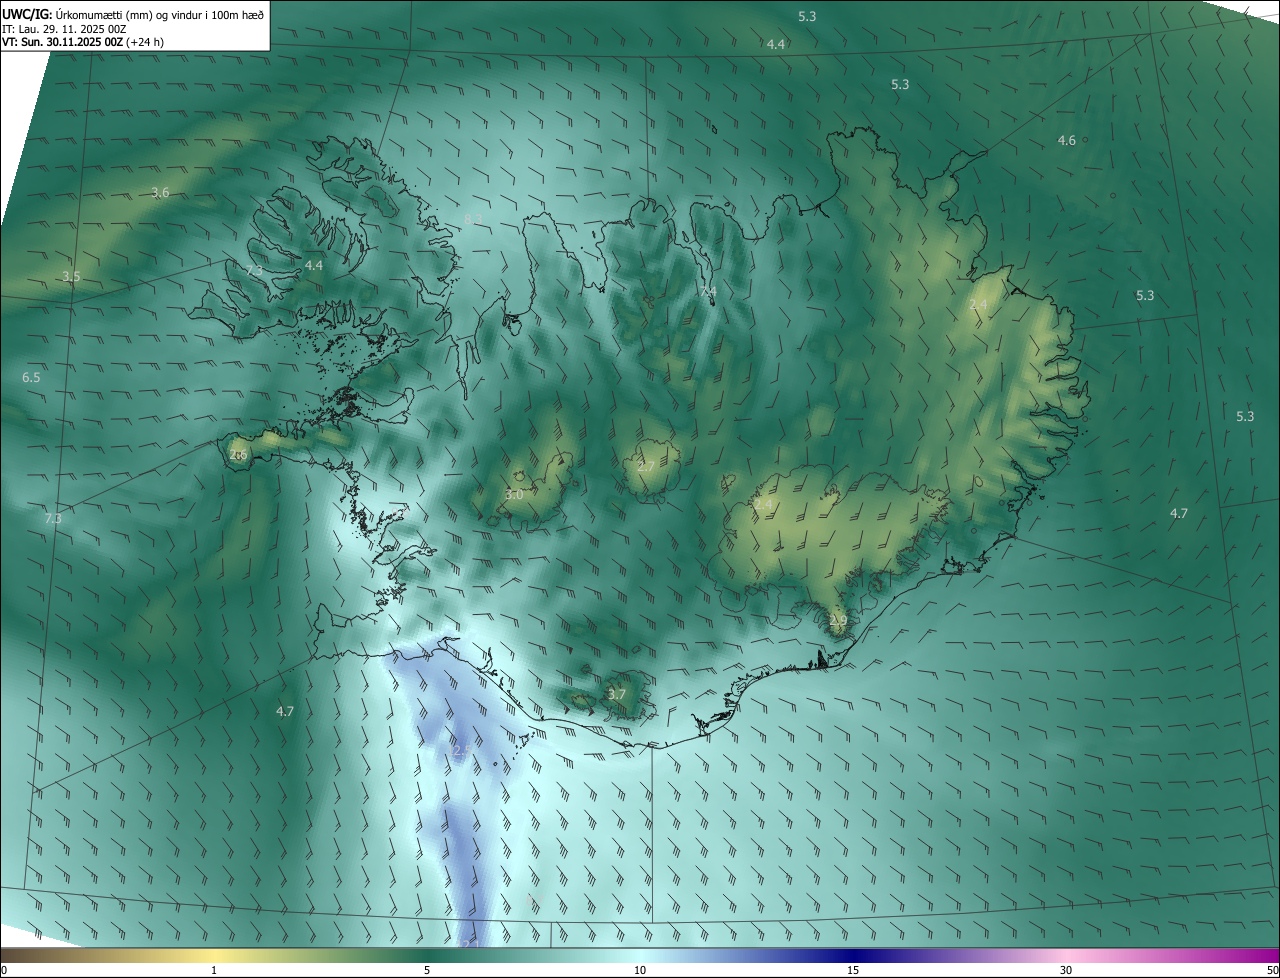Select the 'VT: Sun. 30.11.2025 00Z (+24 h)' line
1280x978 pixels.
82,43
